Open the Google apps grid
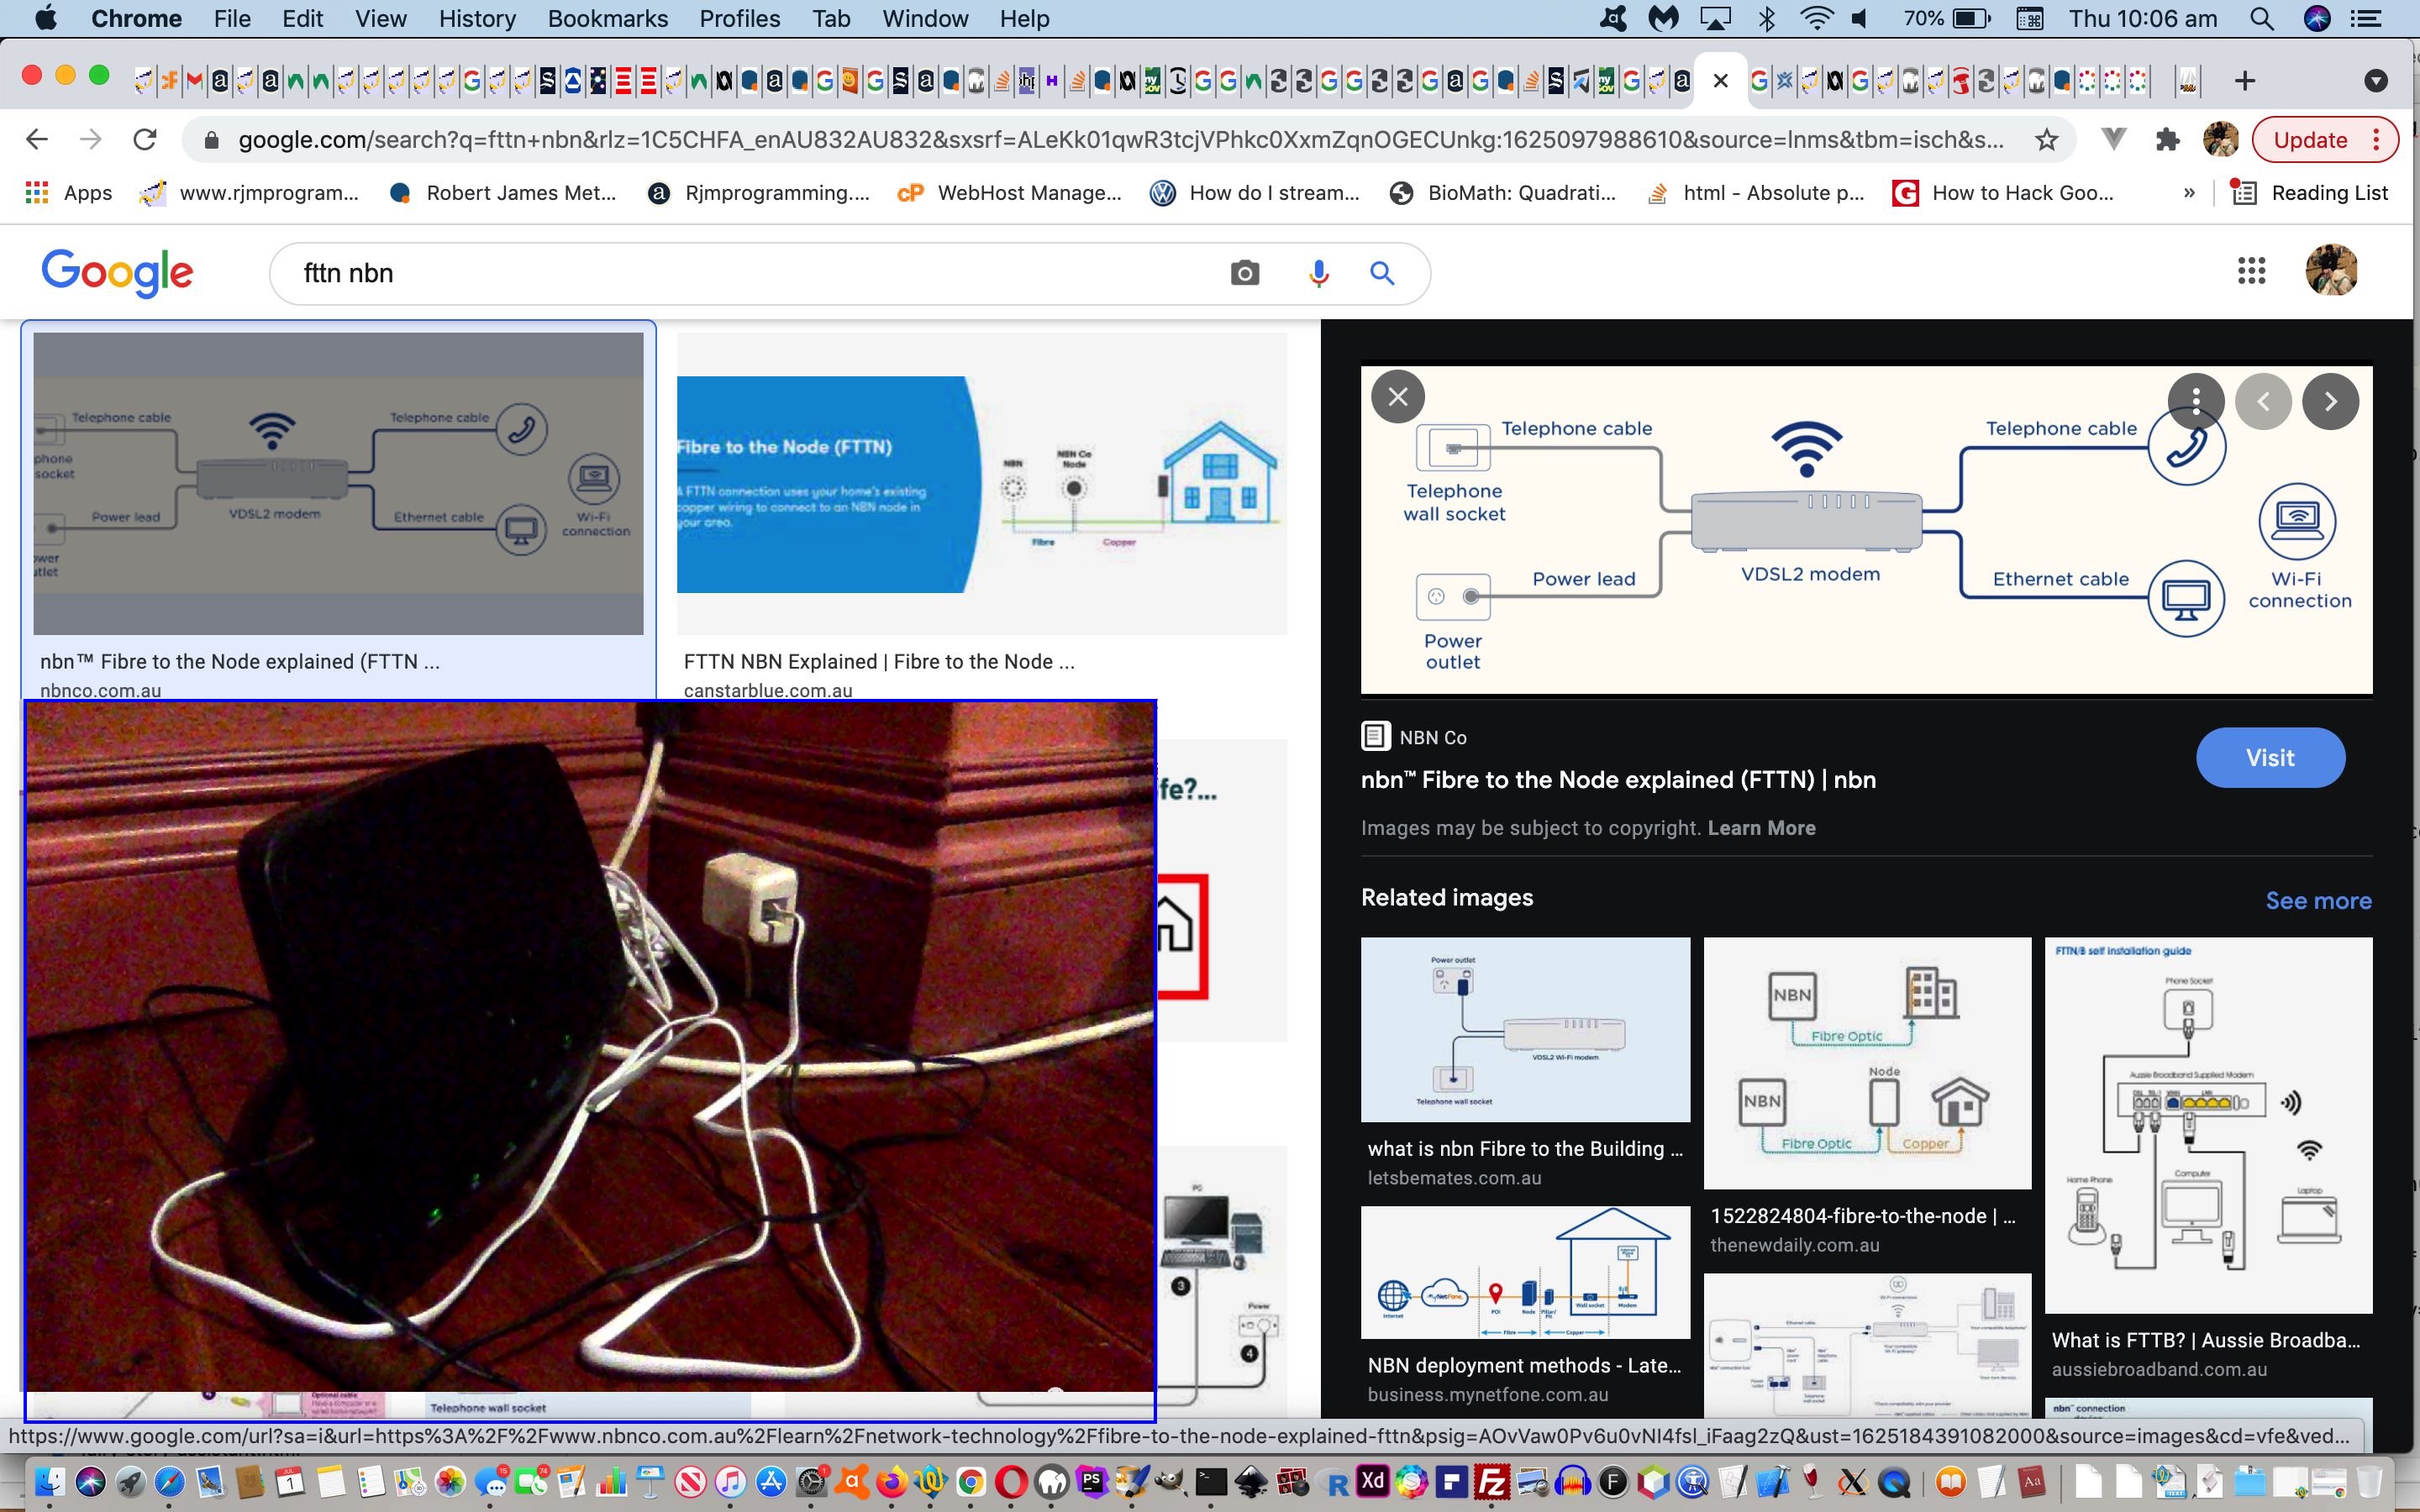 pyautogui.click(x=2251, y=271)
